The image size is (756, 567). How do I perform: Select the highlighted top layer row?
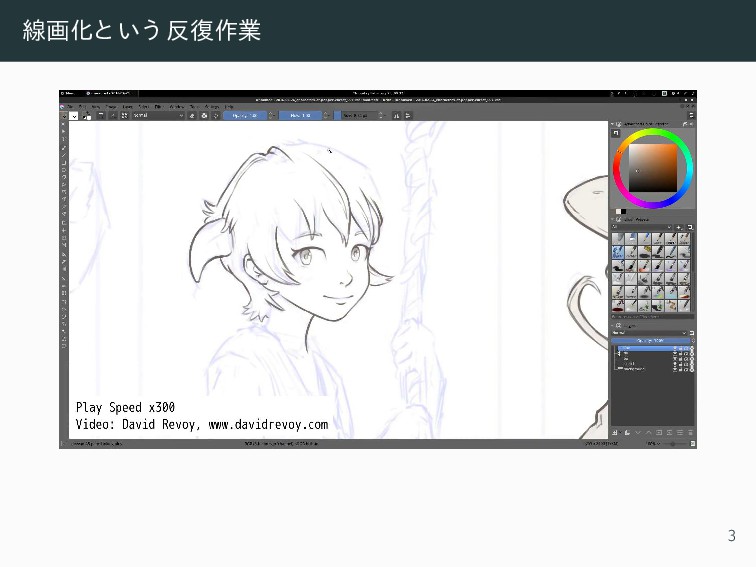pos(653,348)
